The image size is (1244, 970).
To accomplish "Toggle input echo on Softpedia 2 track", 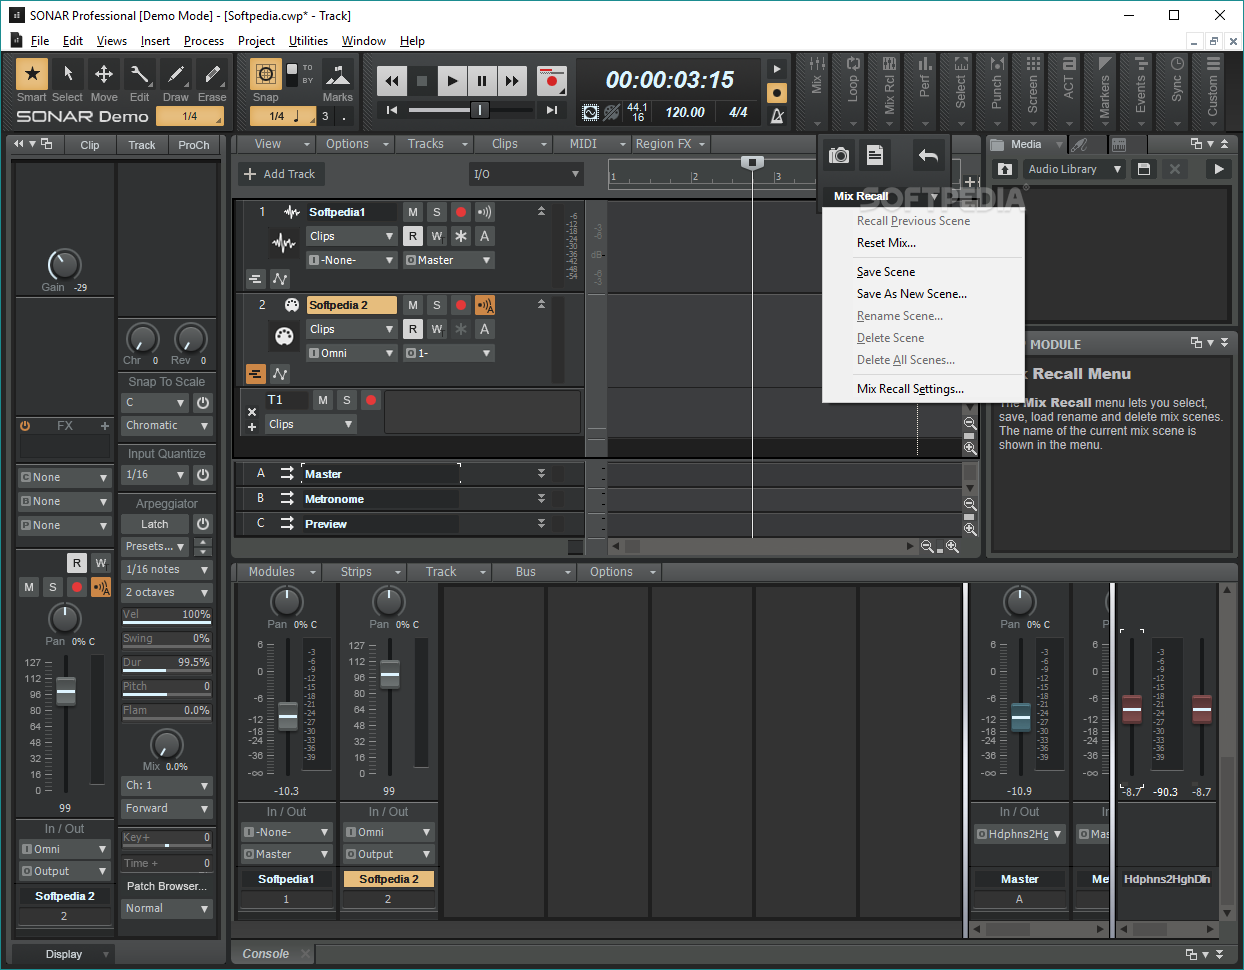I will [x=485, y=305].
